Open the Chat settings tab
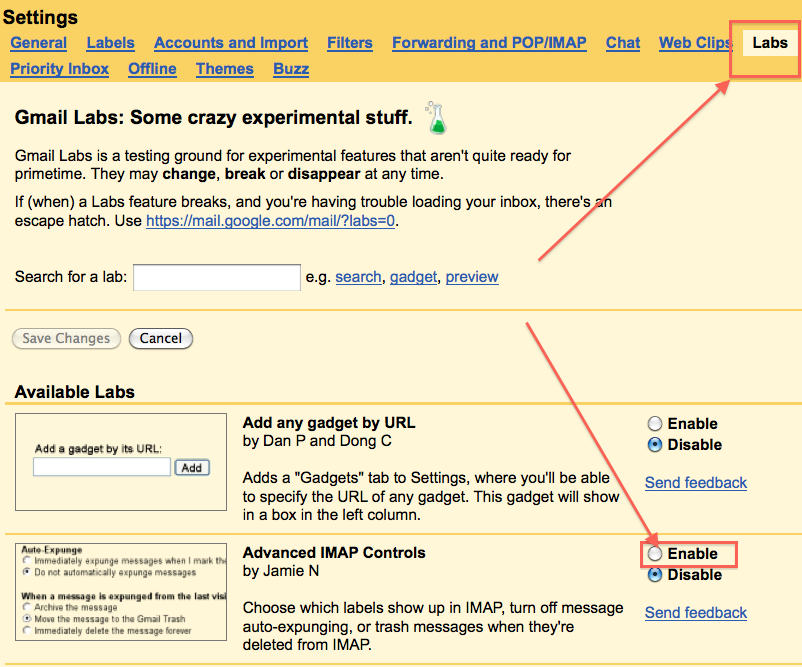This screenshot has width=802, height=667. (623, 43)
